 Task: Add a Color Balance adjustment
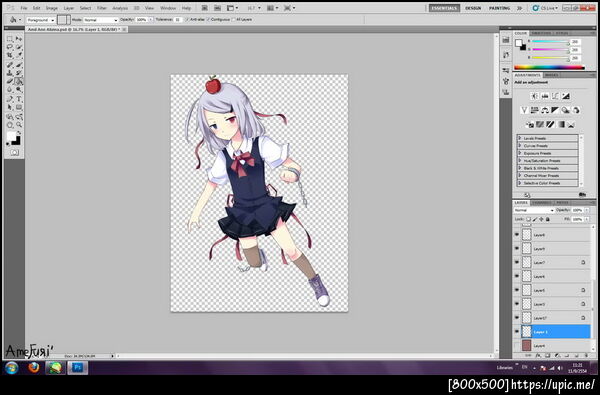pos(545,110)
